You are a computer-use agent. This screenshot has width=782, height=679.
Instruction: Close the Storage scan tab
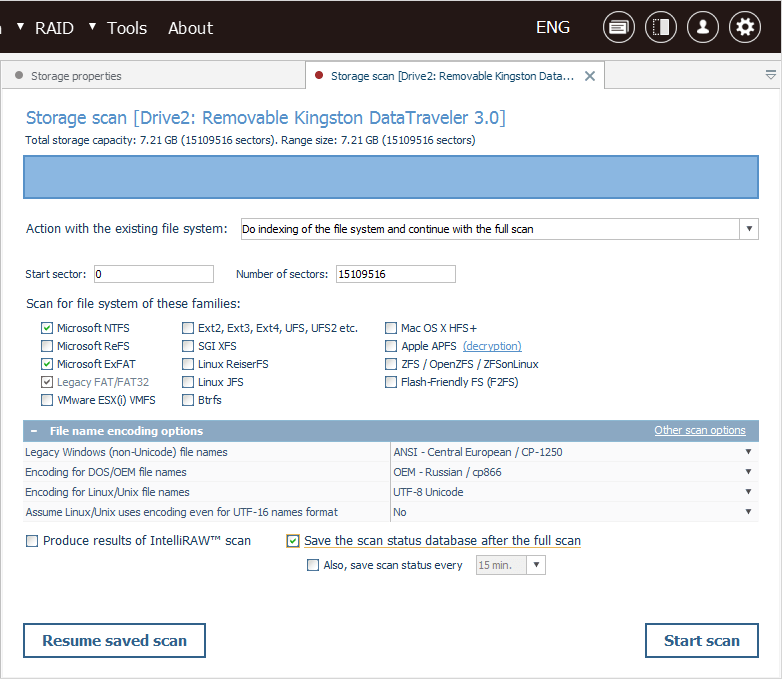(x=589, y=76)
